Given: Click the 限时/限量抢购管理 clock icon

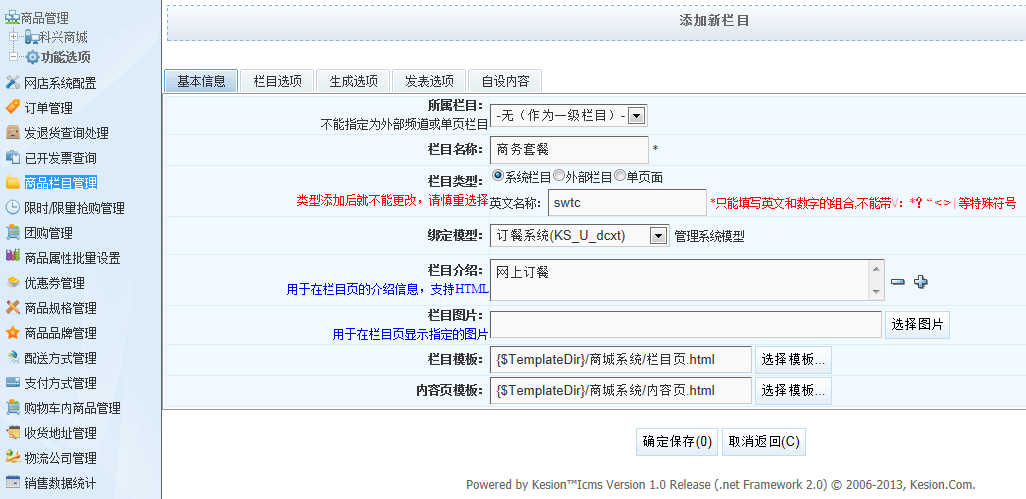Looking at the screenshot, I should pyautogui.click(x=13, y=208).
